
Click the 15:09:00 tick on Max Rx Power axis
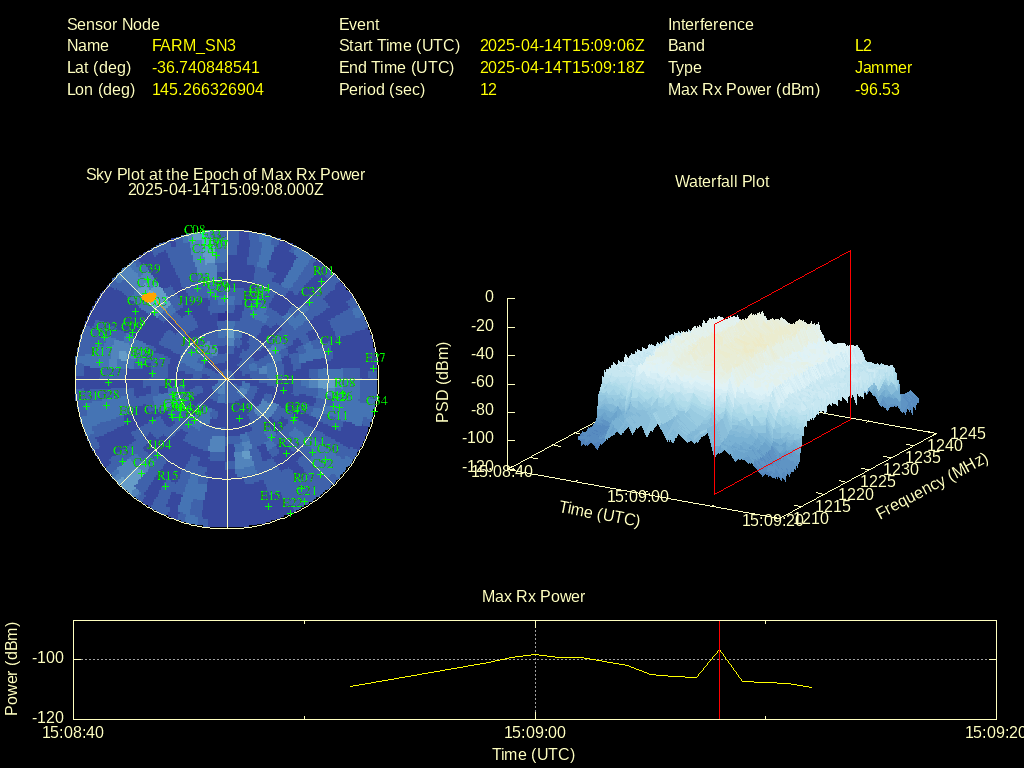click(536, 732)
